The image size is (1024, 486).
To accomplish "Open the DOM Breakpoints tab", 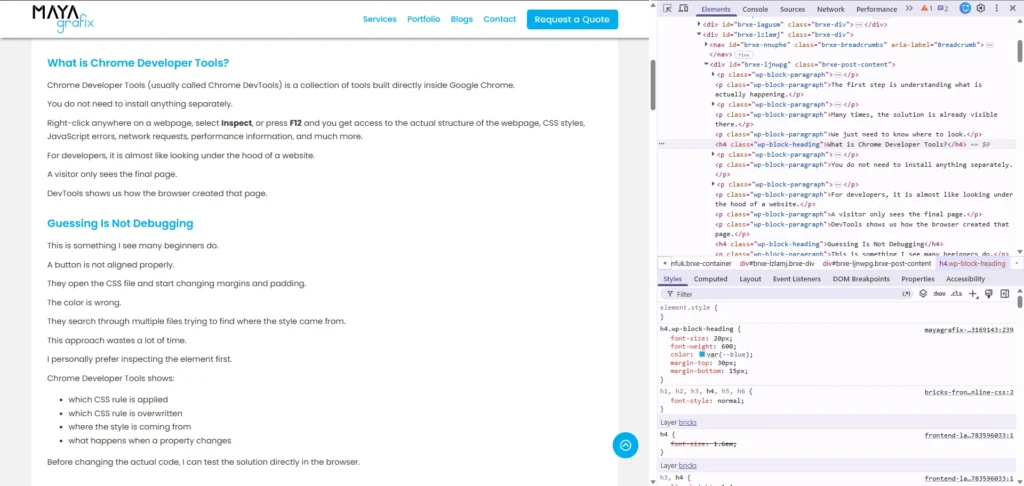I will (x=861, y=279).
